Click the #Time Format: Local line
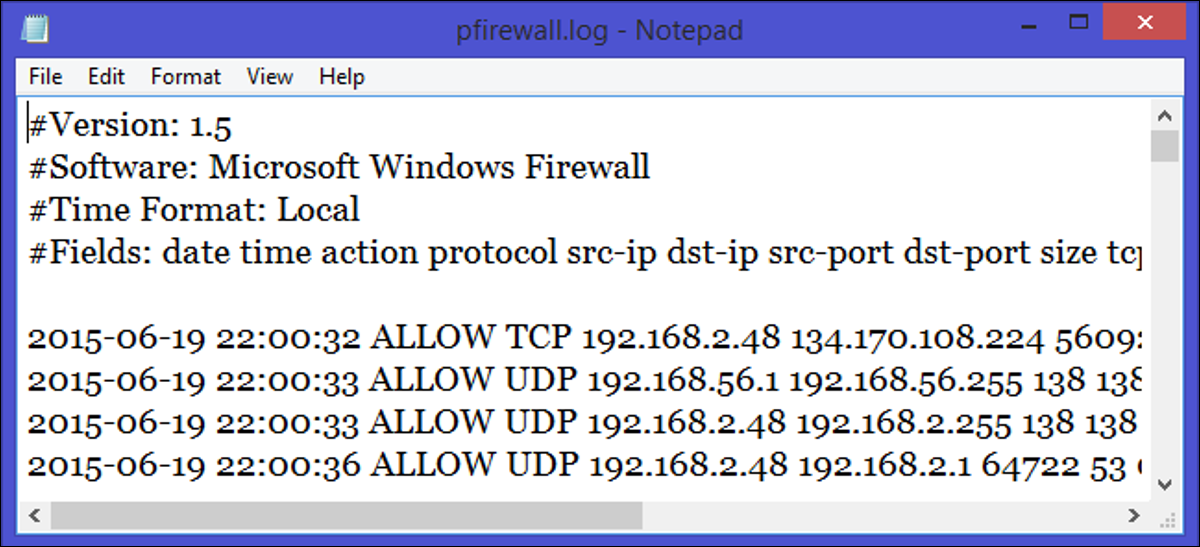Viewport: 1200px width, 547px height. 194,210
